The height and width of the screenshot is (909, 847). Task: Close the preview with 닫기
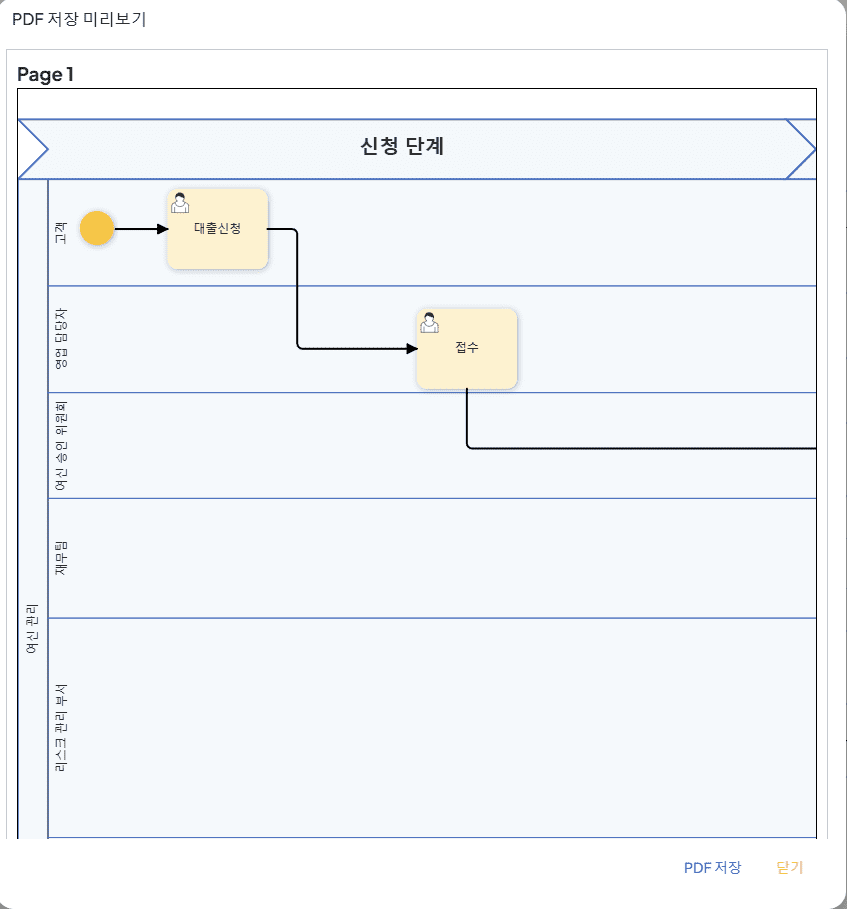[x=790, y=867]
